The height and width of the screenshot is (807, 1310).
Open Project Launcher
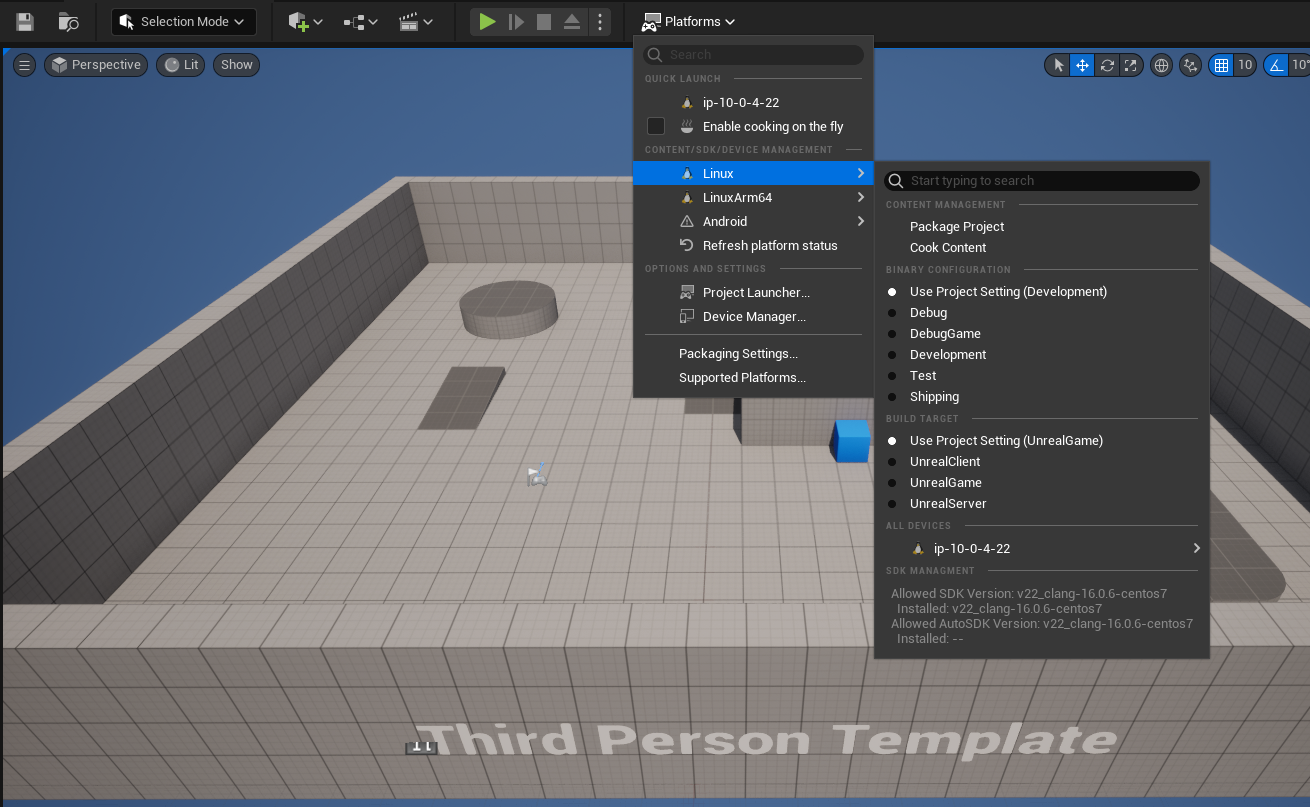(x=753, y=292)
